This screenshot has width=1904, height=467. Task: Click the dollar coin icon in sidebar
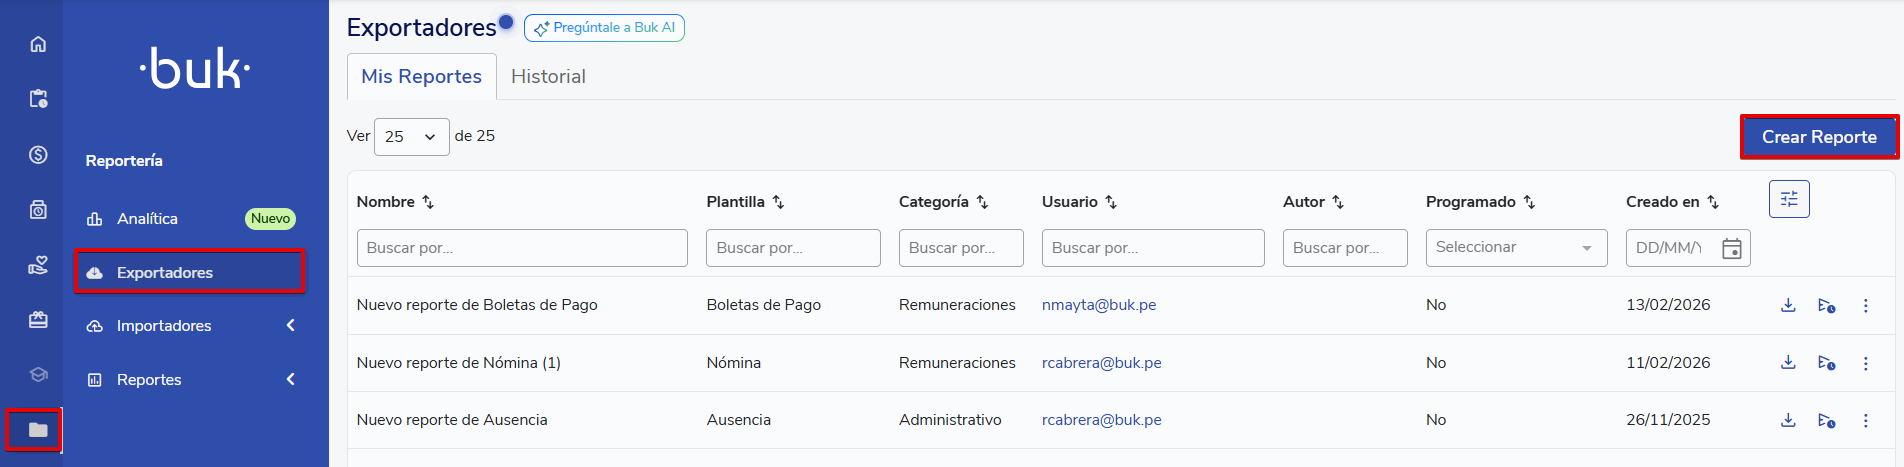tap(38, 154)
